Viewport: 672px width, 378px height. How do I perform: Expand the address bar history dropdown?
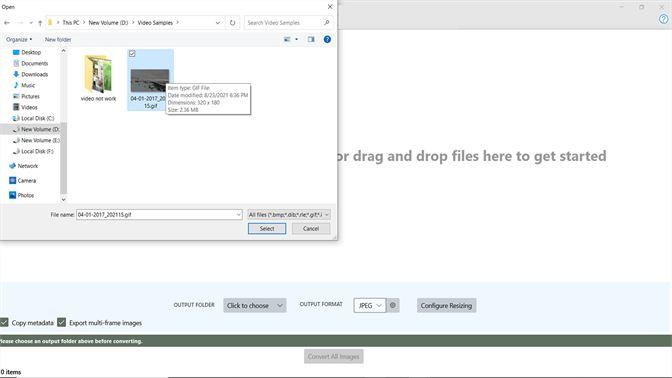pos(218,23)
